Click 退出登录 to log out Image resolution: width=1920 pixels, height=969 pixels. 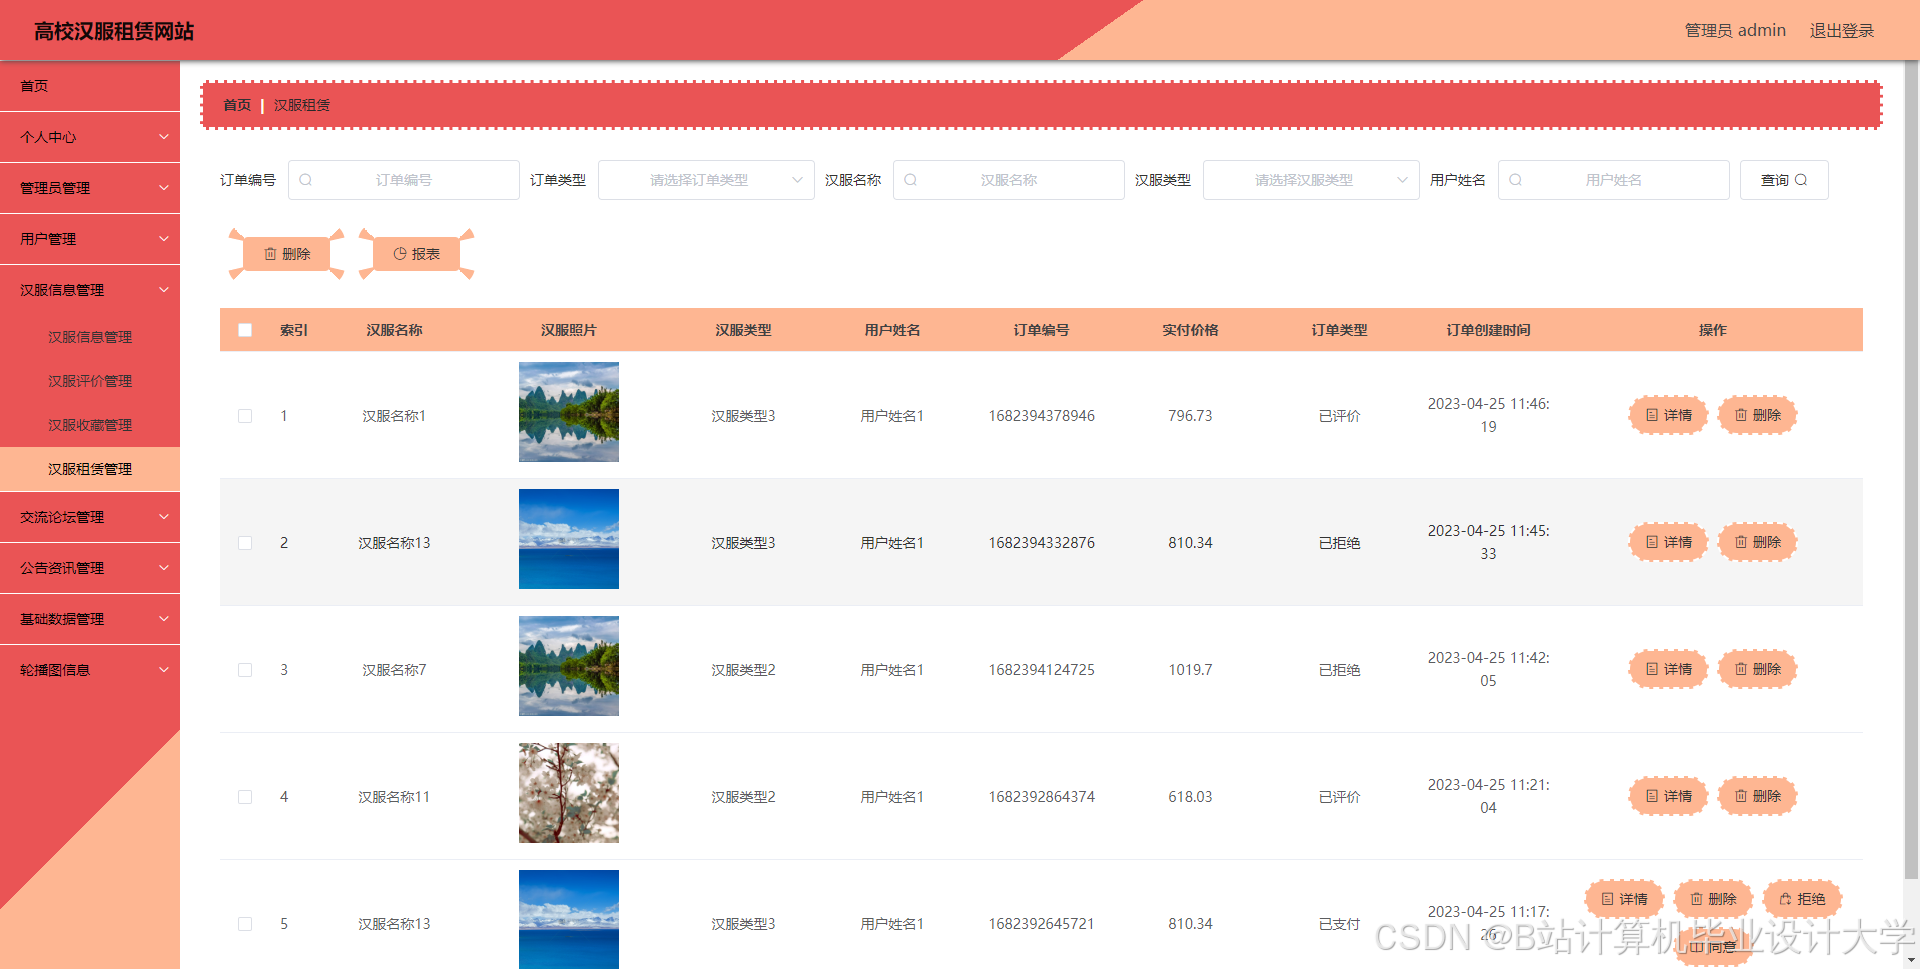coord(1841,31)
